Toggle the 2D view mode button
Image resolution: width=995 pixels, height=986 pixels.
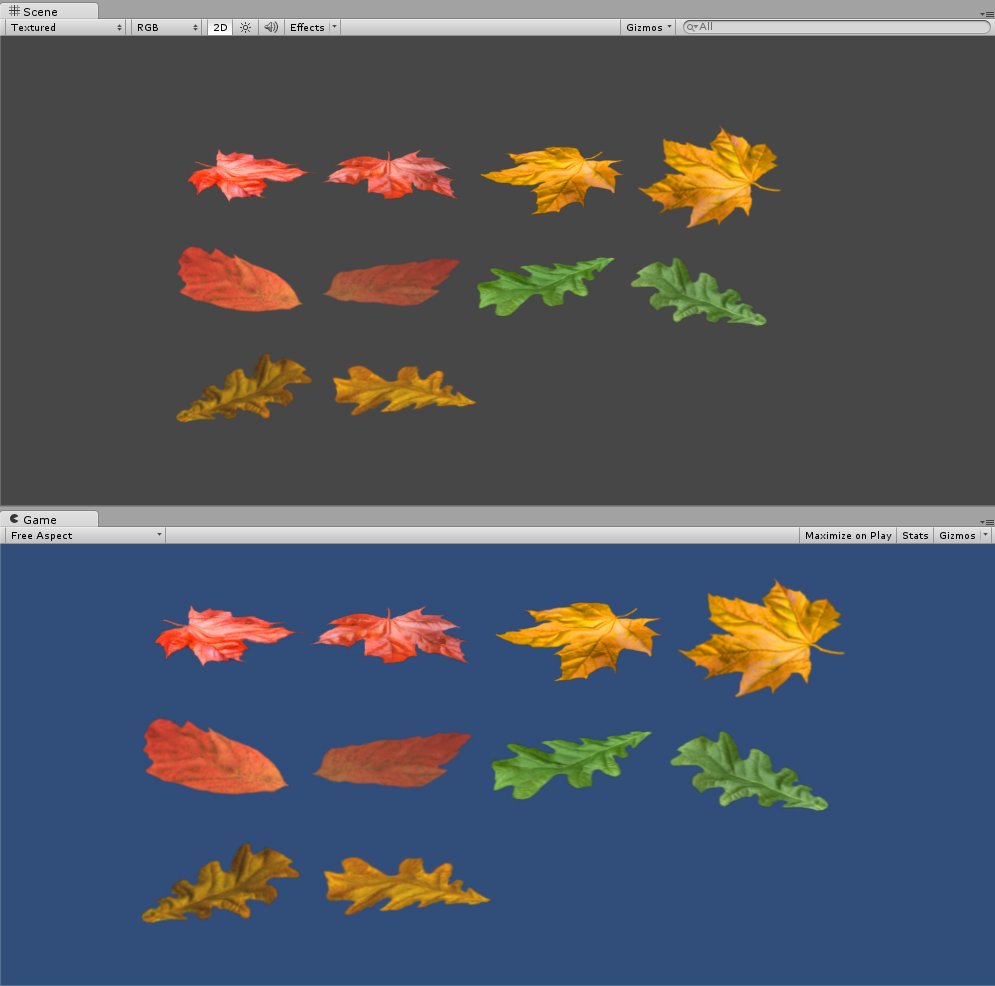219,27
